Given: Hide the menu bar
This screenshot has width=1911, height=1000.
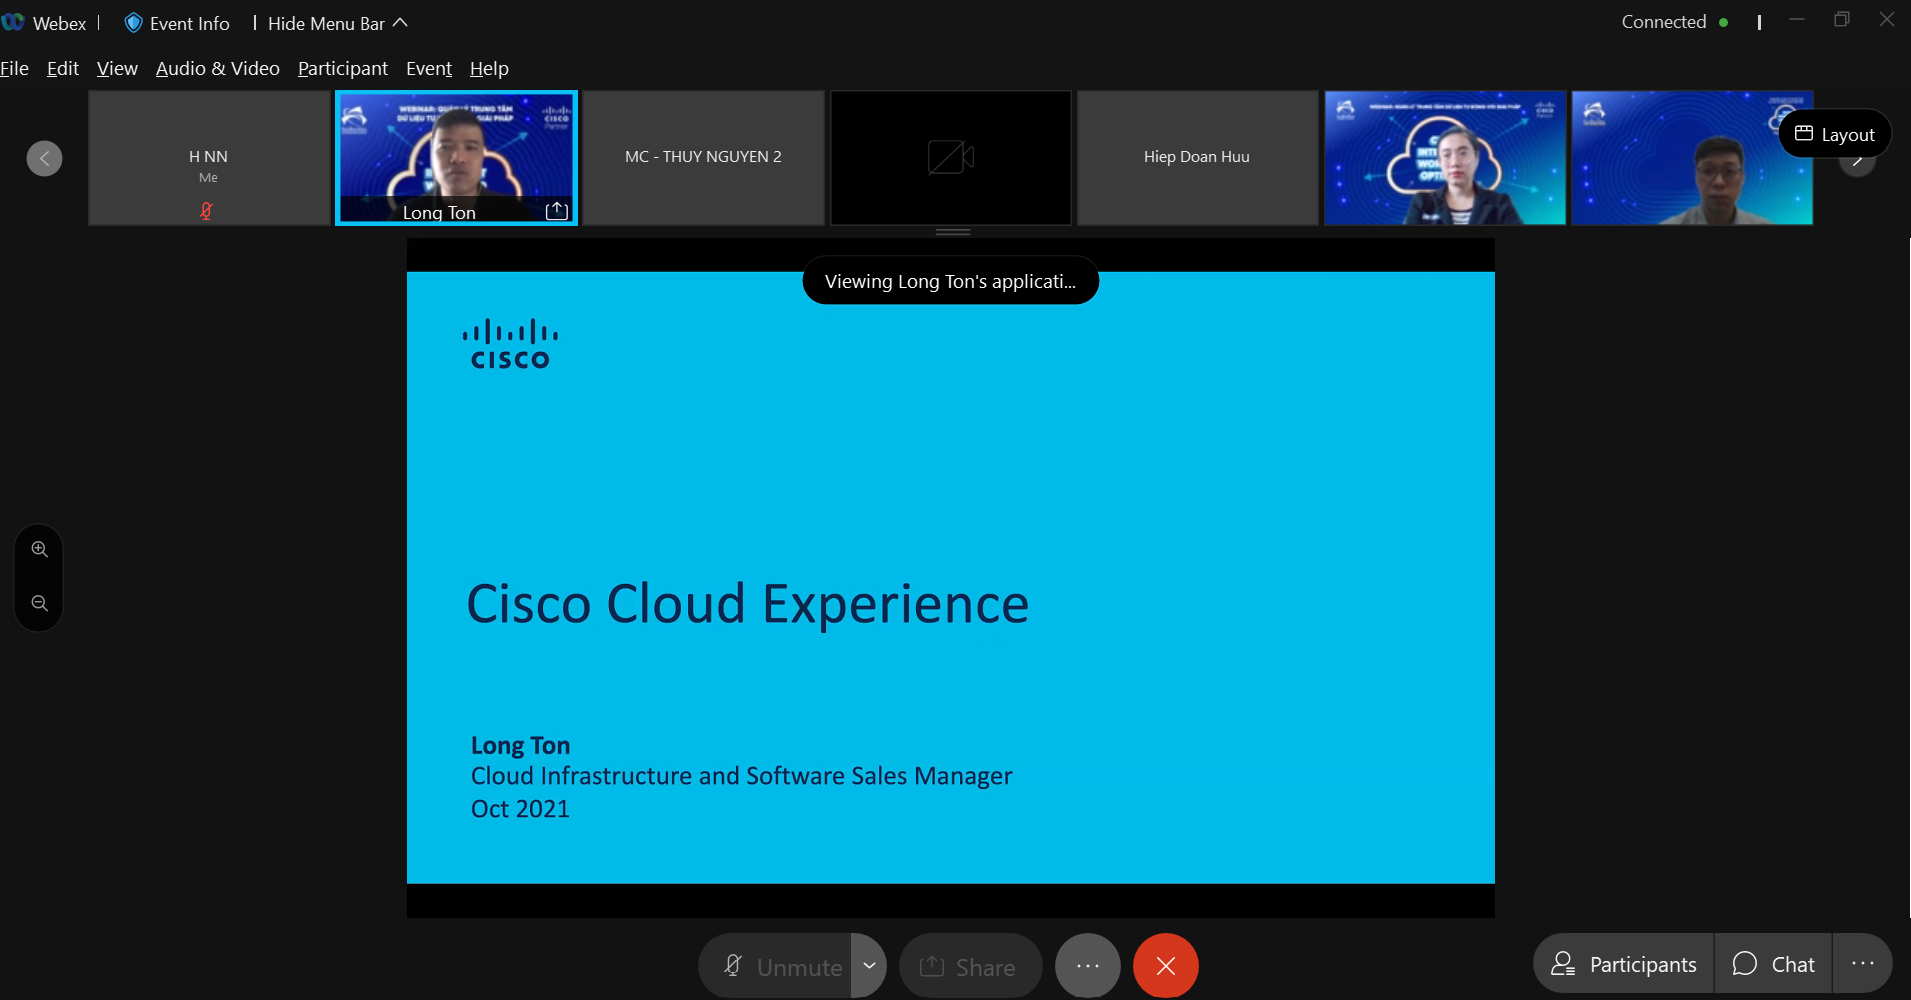Looking at the screenshot, I should pyautogui.click(x=337, y=23).
